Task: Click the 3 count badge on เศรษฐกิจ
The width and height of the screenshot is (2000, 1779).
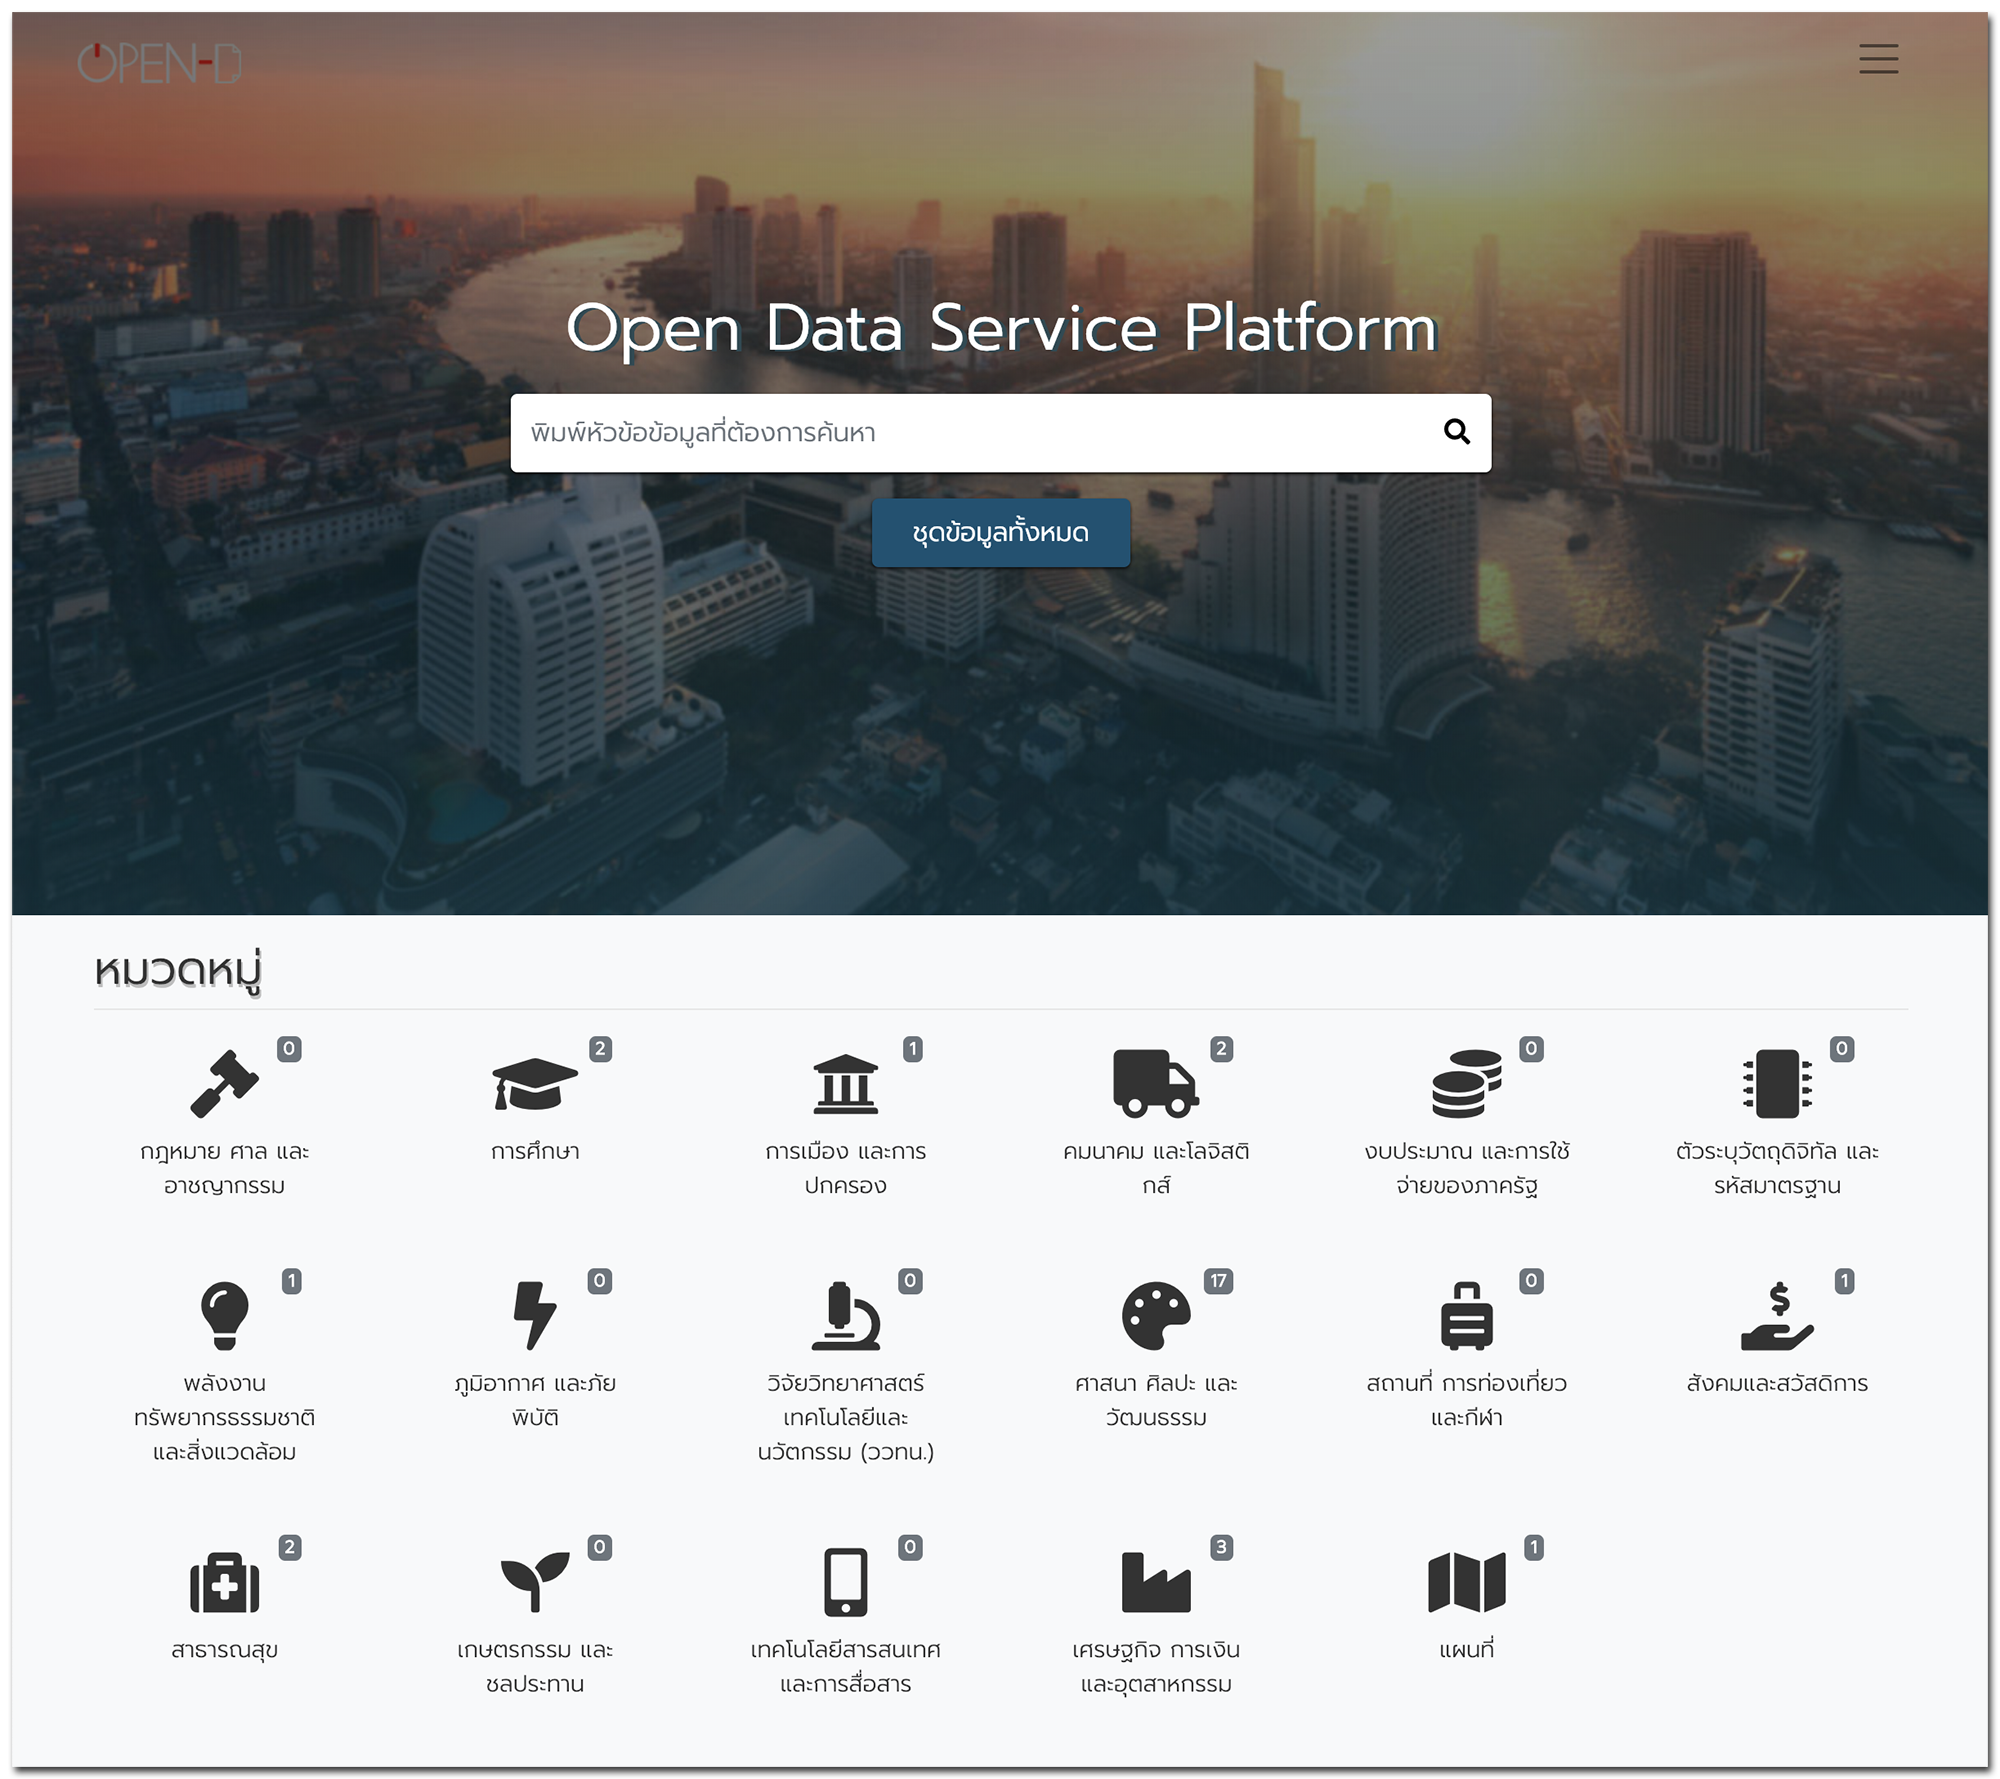Action: point(1220,1548)
